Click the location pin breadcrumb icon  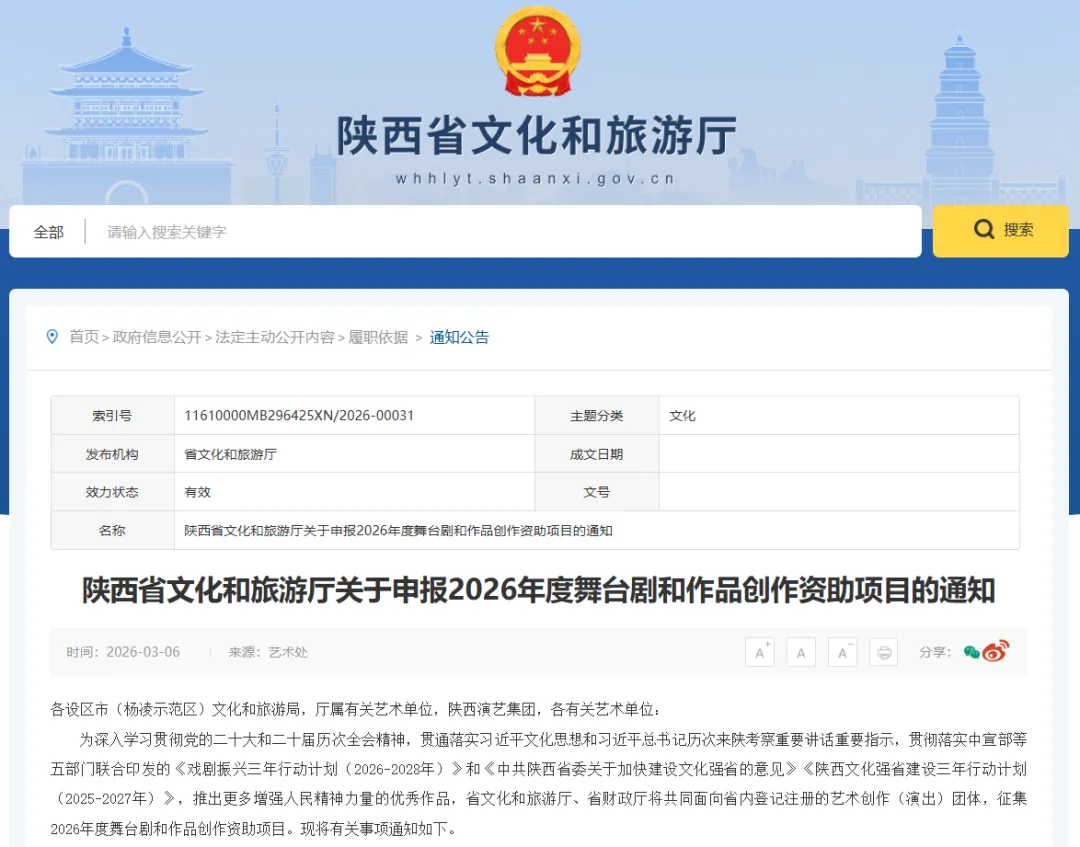coord(53,337)
